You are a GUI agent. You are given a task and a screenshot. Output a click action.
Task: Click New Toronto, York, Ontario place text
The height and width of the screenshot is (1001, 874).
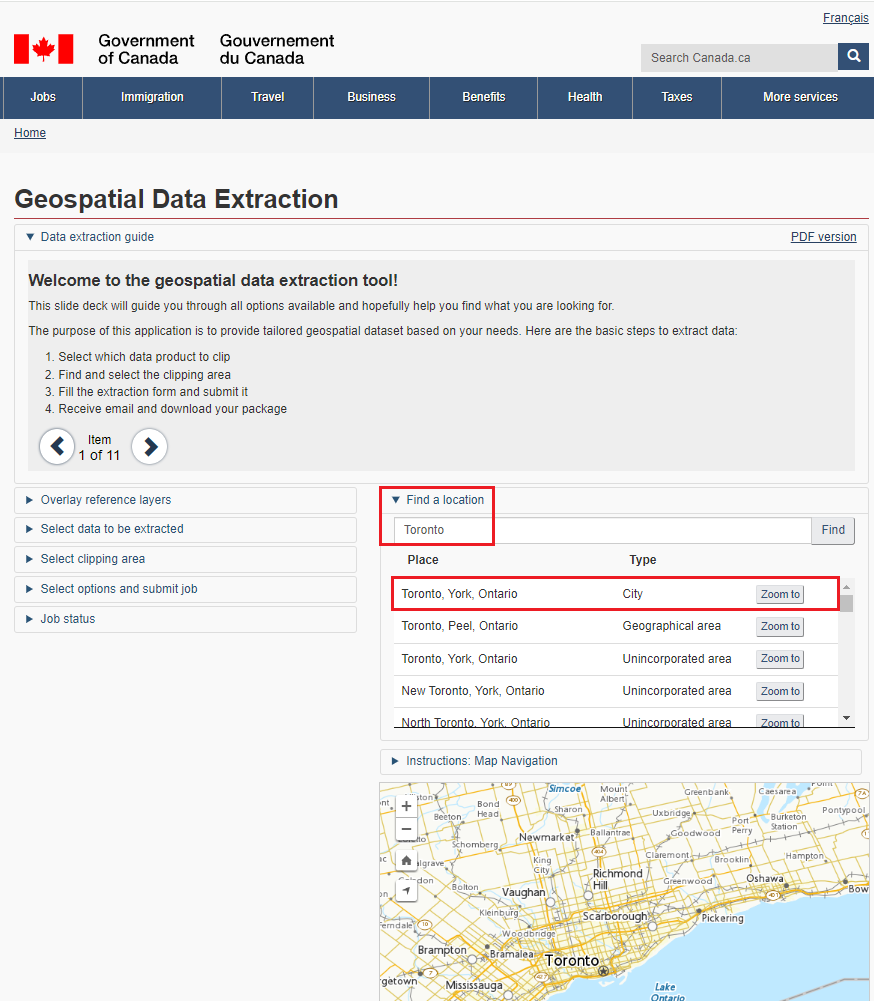(x=473, y=691)
